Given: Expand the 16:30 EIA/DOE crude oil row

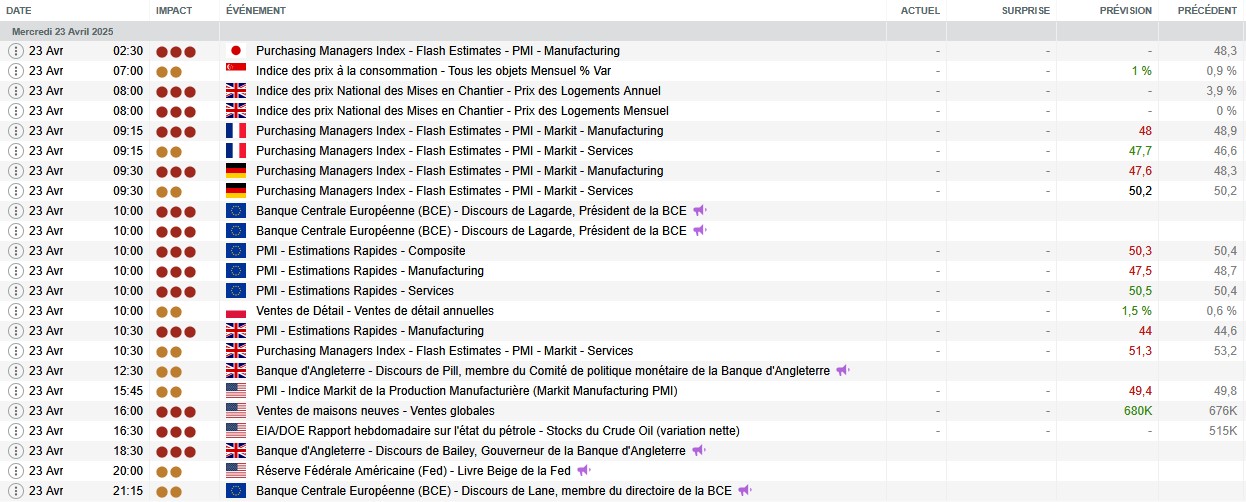Looking at the screenshot, I should coord(15,431).
